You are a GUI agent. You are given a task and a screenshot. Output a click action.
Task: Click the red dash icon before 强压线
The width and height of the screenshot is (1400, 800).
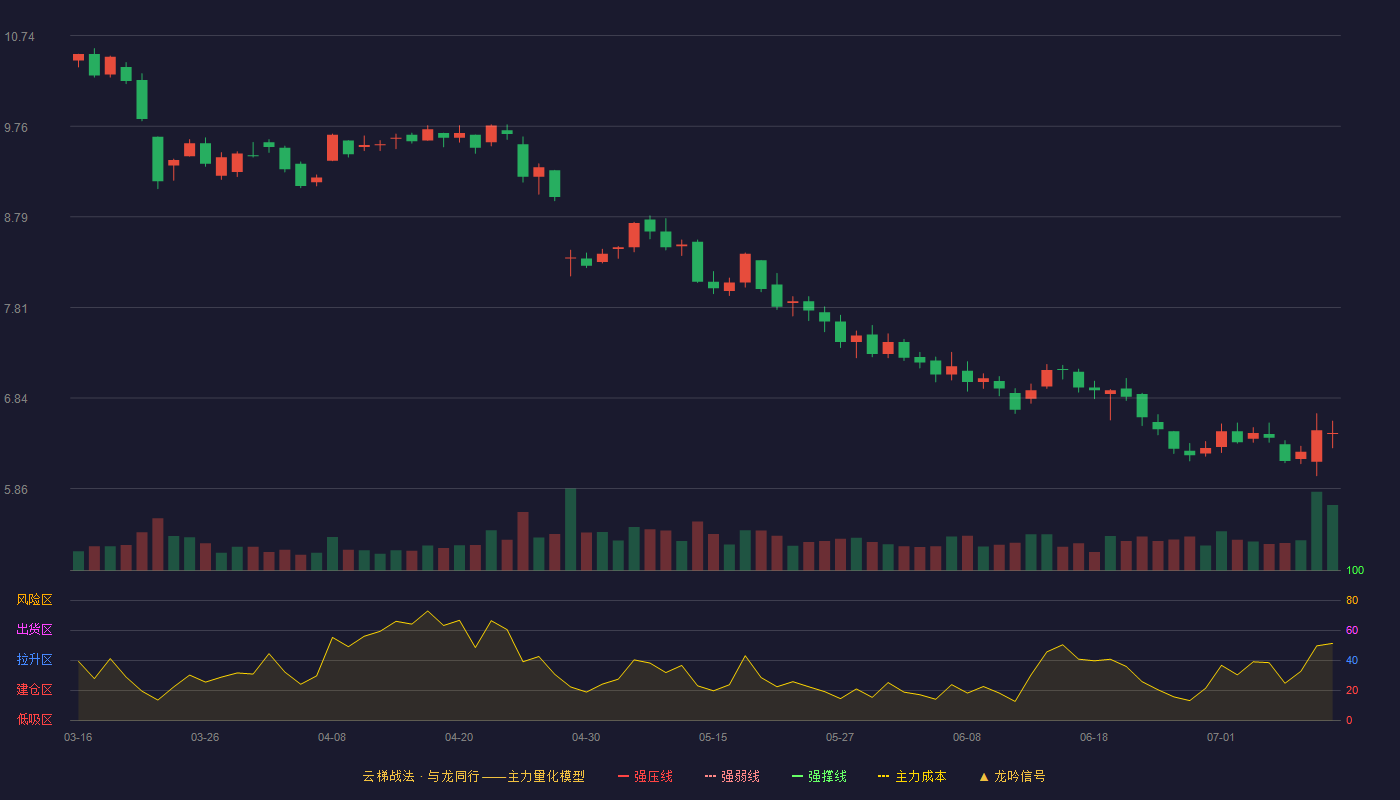pyautogui.click(x=624, y=776)
